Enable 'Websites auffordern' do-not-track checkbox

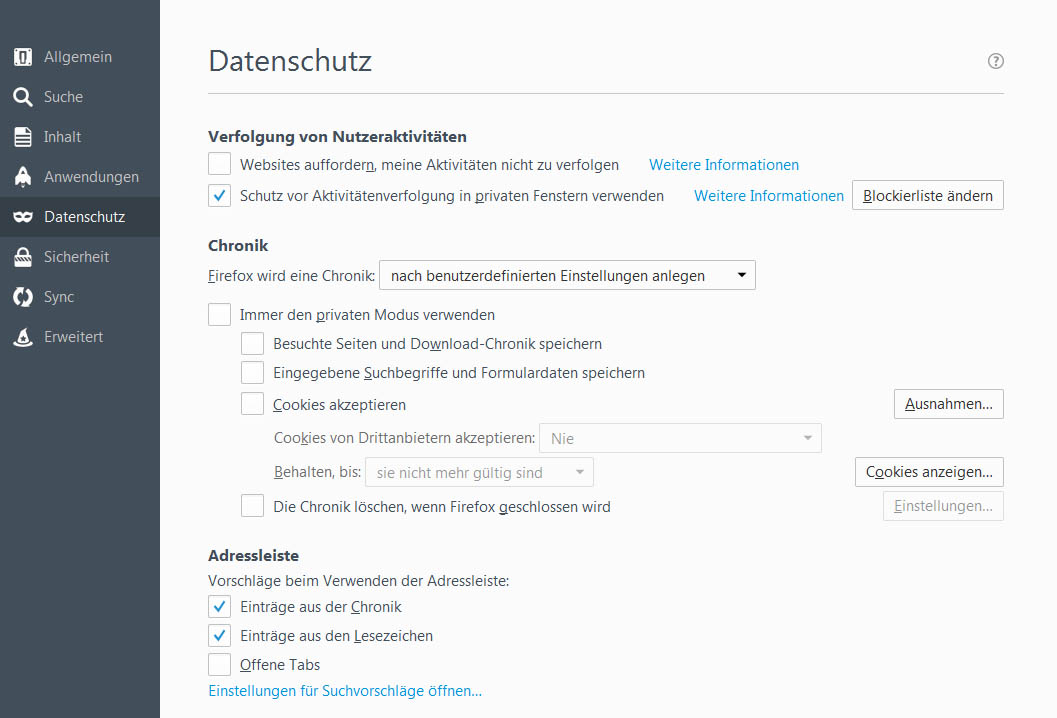coord(220,164)
